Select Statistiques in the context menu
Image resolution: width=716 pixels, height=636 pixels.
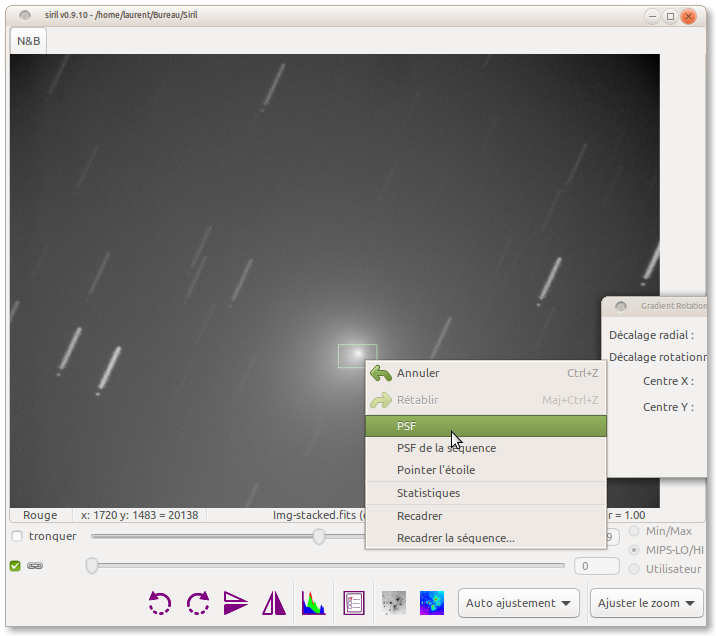coord(428,493)
